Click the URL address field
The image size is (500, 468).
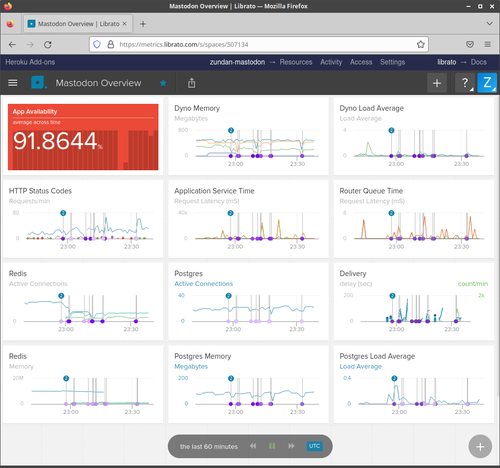(259, 44)
